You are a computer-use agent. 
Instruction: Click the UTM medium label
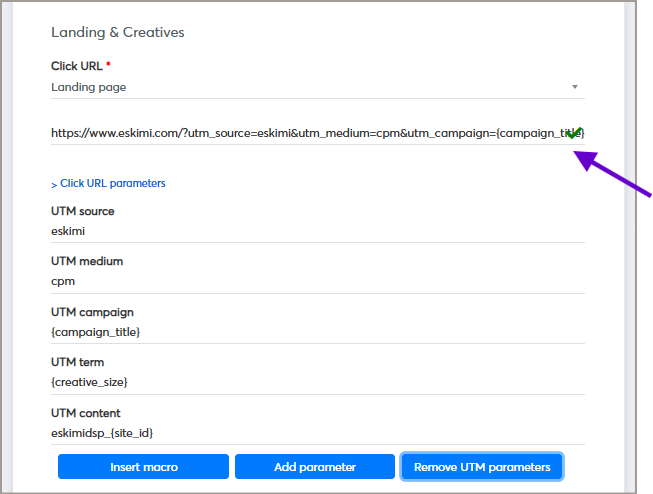pyautogui.click(x=86, y=261)
